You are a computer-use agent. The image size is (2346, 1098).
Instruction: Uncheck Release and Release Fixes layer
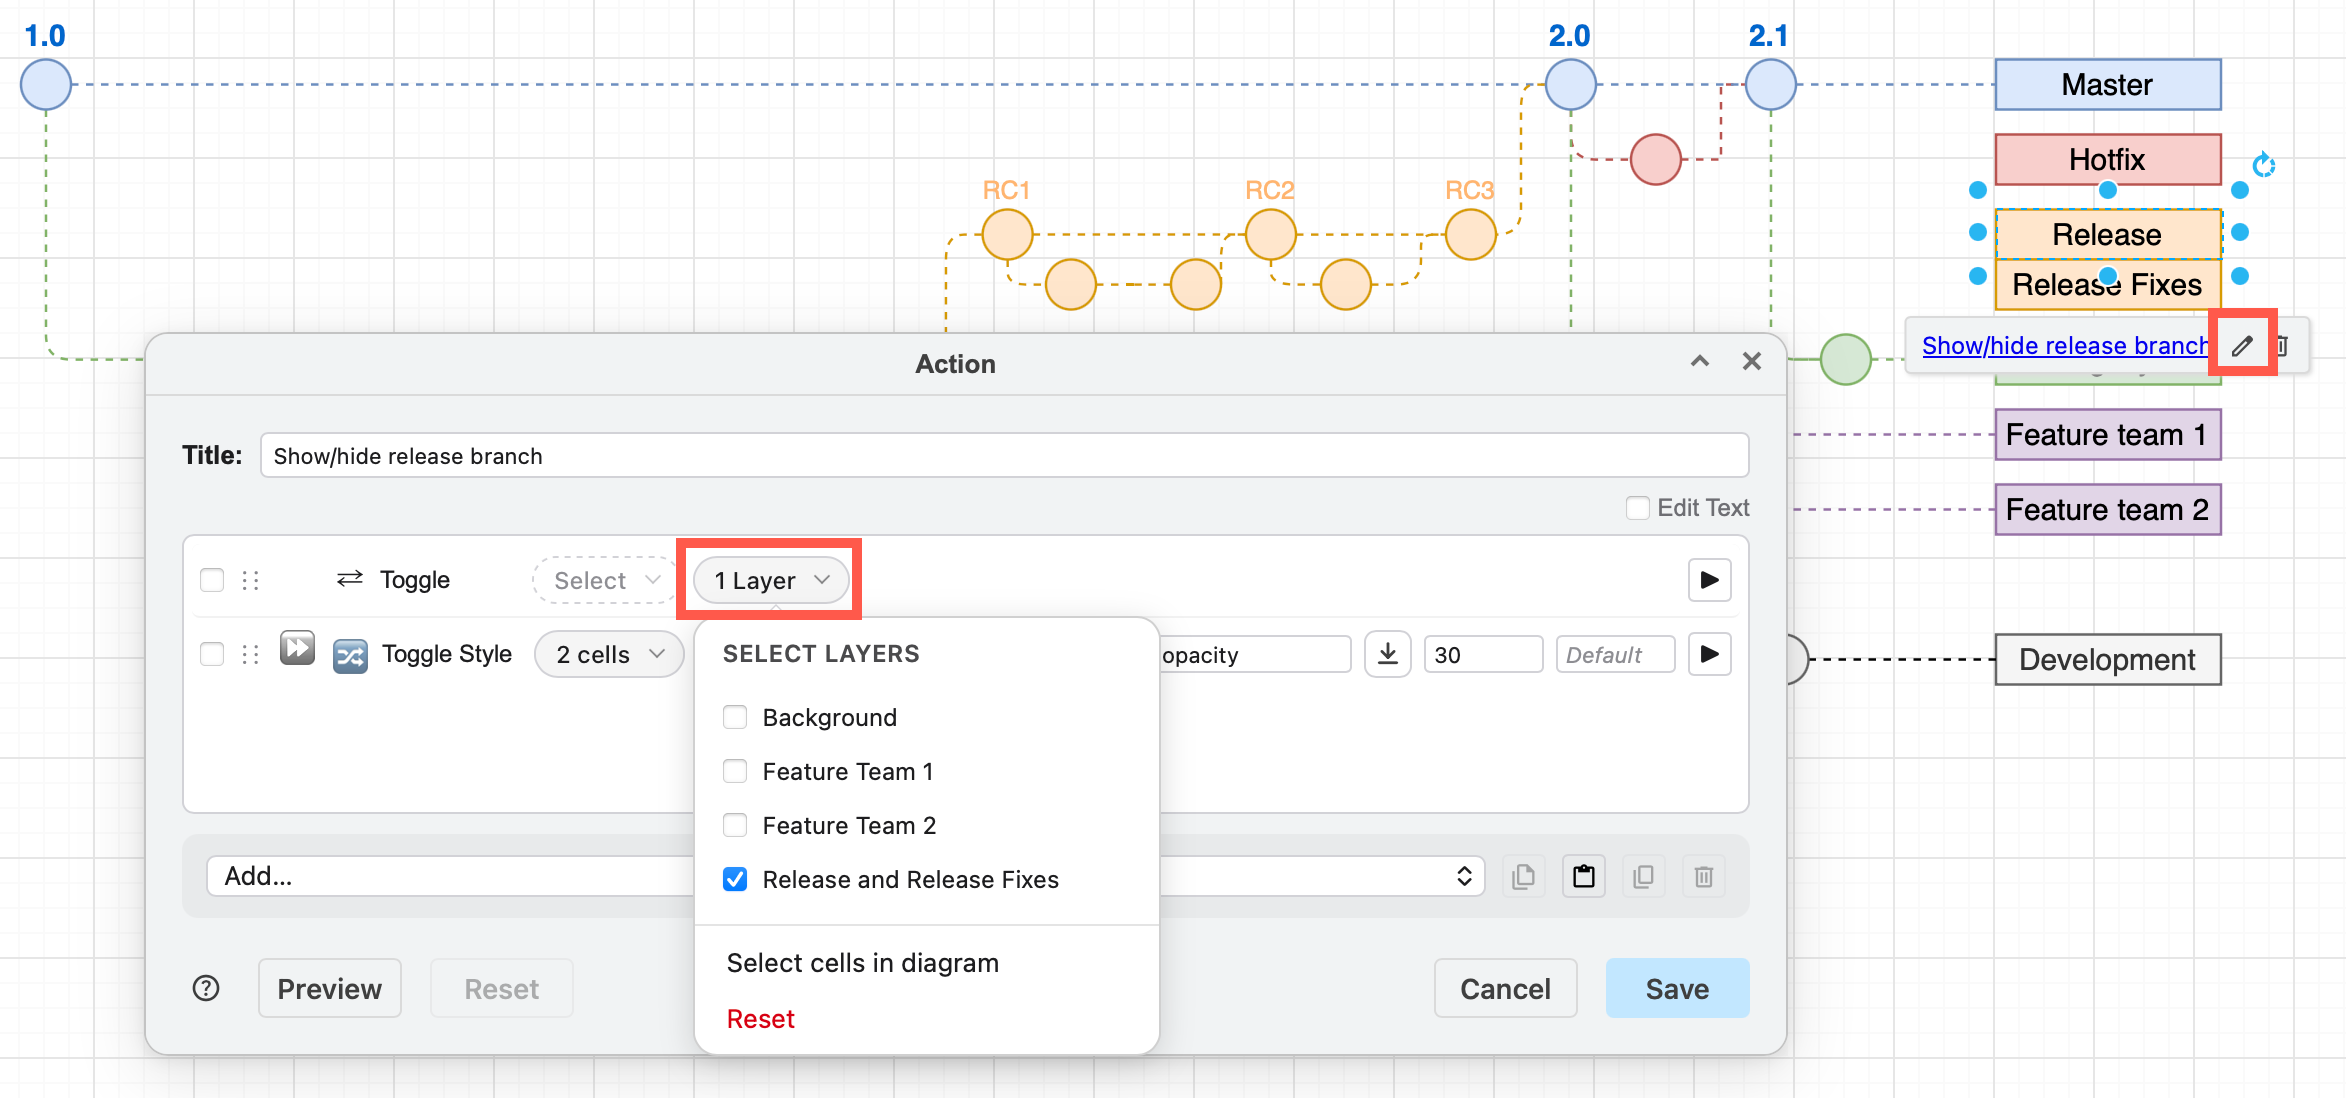click(735, 879)
